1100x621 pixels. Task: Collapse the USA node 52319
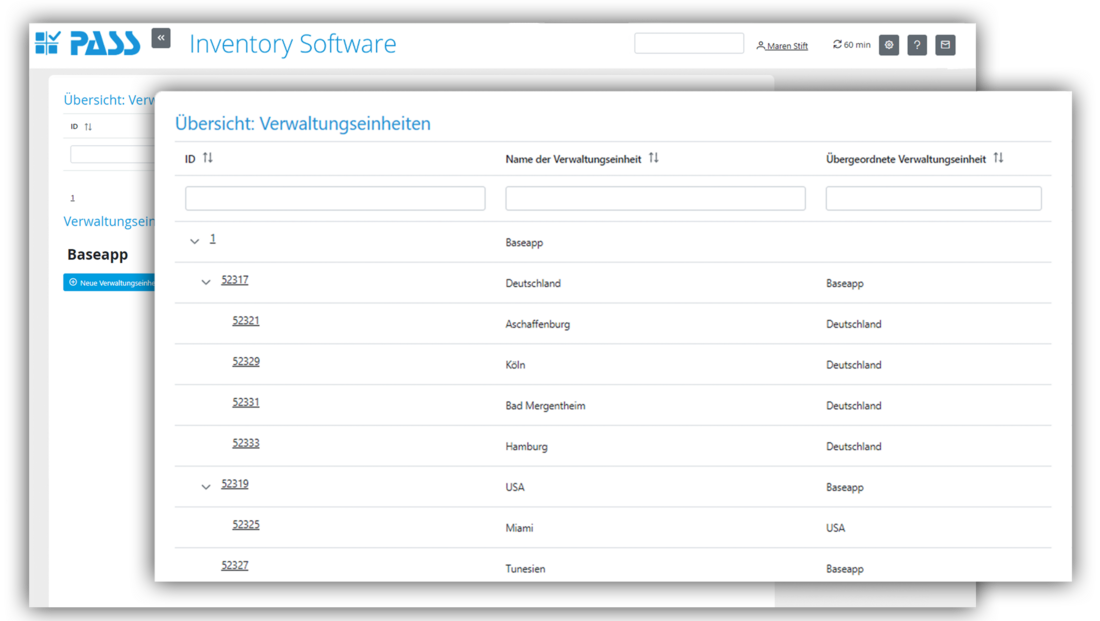pos(205,486)
